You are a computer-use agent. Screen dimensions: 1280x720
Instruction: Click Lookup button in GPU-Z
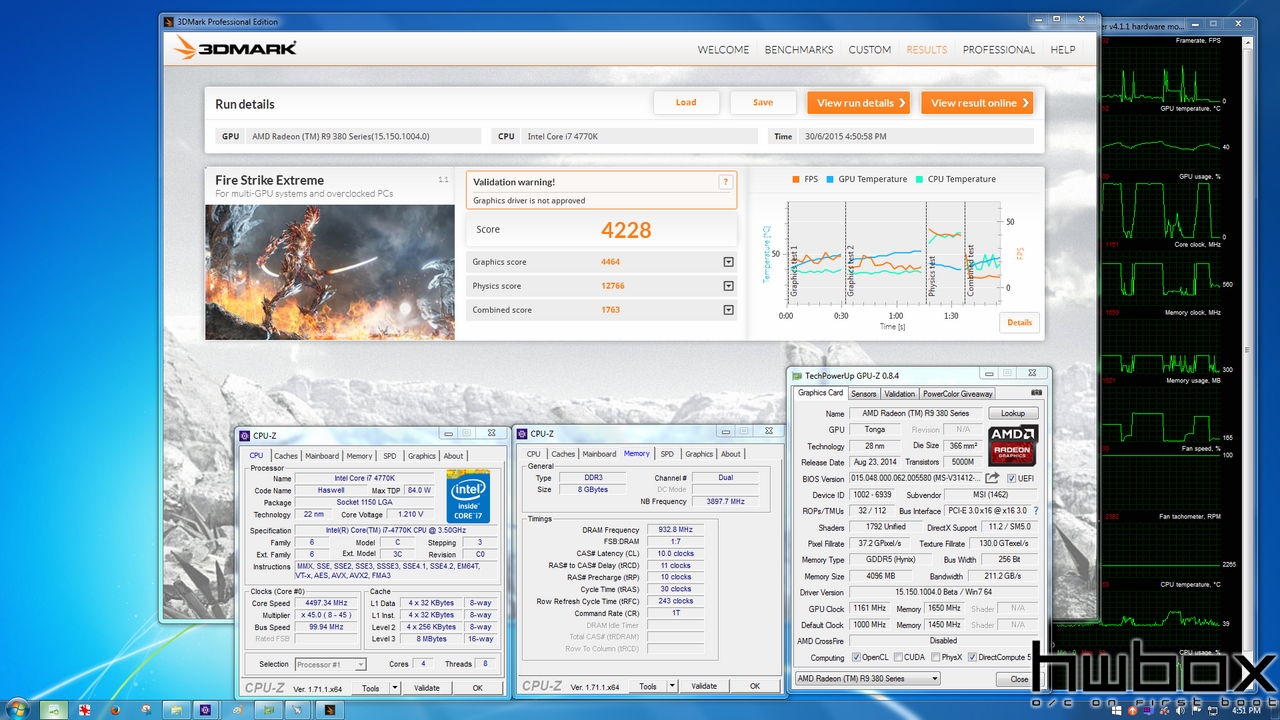(x=1013, y=413)
